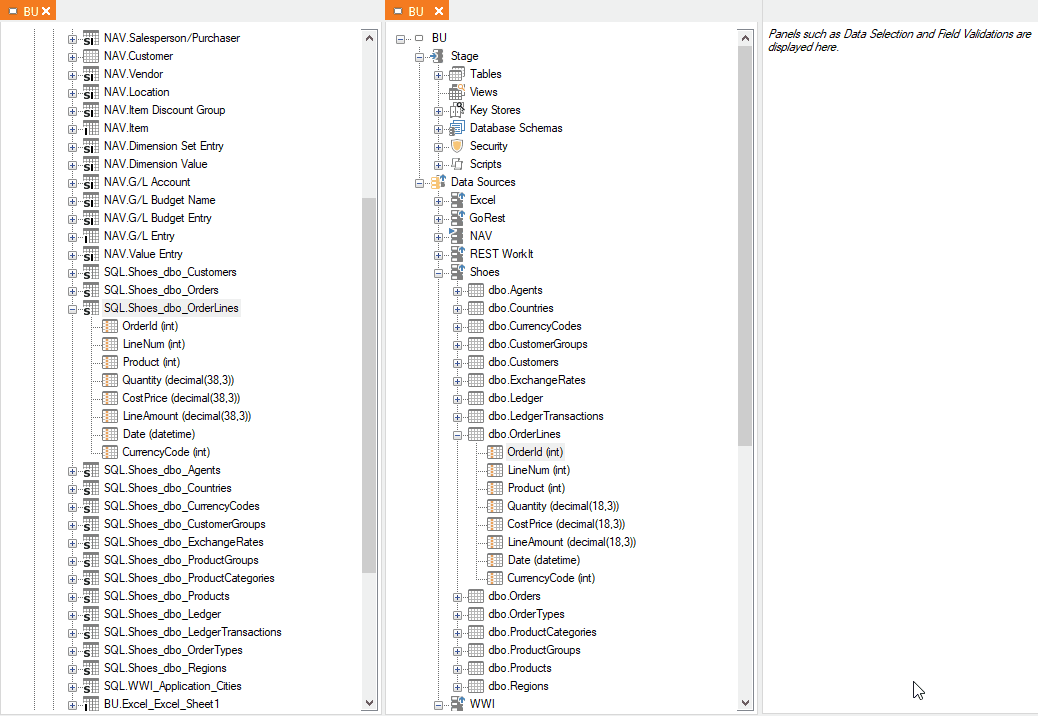Collapse the dbo.OrderLines node
Viewport: 1038px width, 716px height.
pyautogui.click(x=457, y=435)
